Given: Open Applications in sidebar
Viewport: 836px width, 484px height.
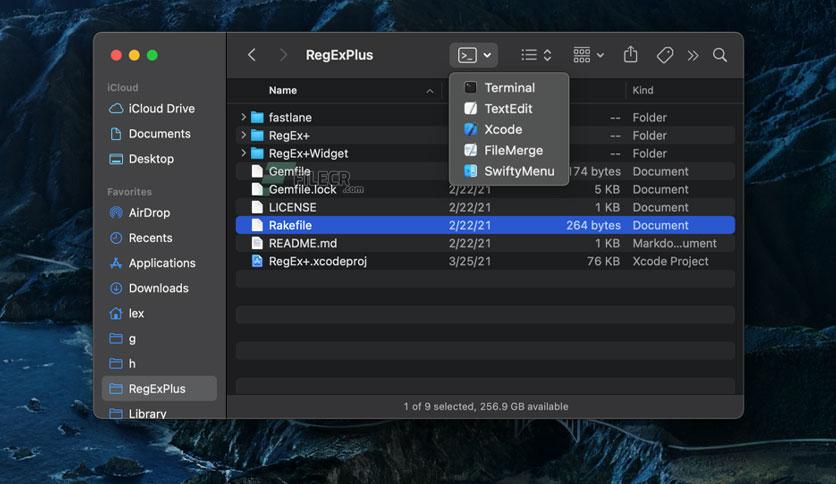Looking at the screenshot, I should point(159,263).
